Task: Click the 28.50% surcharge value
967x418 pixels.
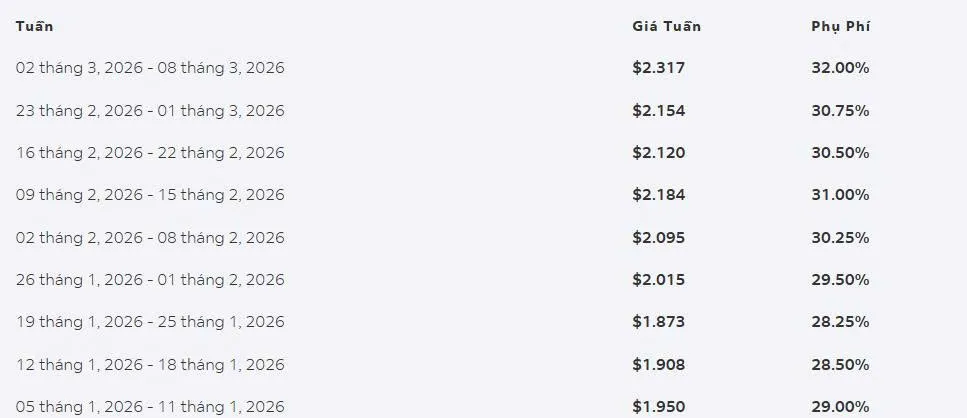Action: click(840, 364)
